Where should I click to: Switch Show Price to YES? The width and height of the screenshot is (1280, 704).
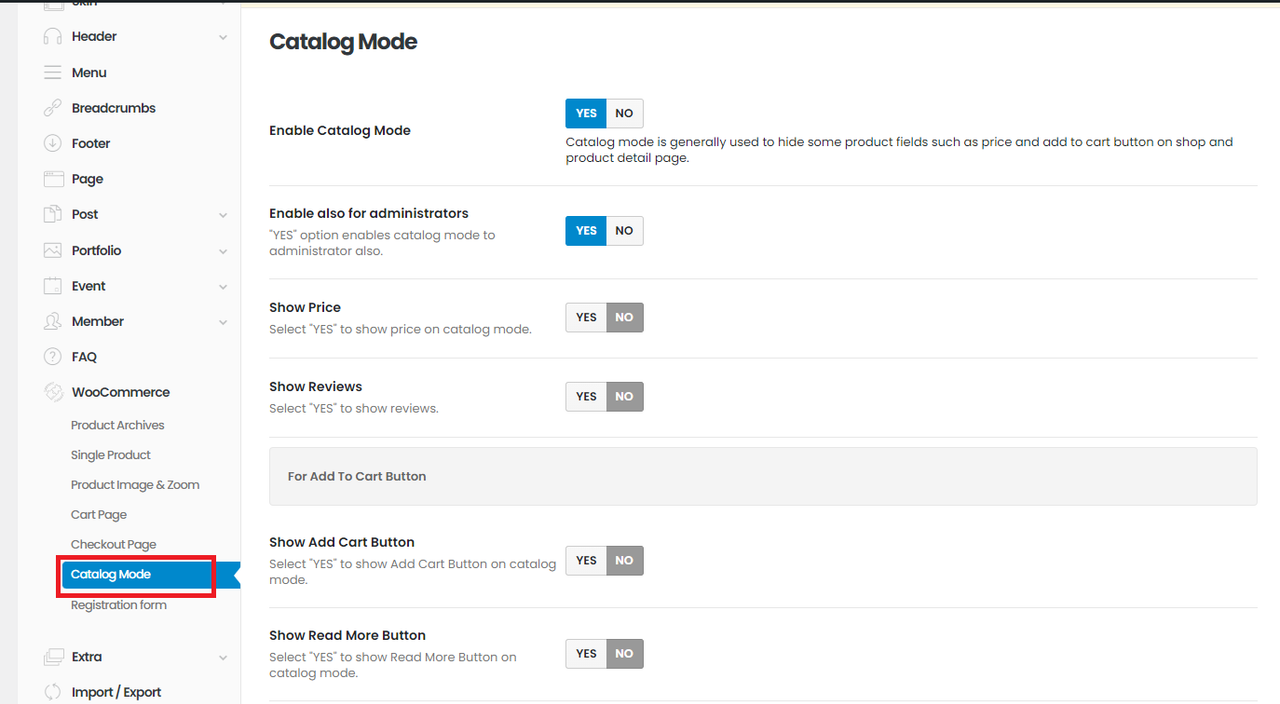click(586, 318)
